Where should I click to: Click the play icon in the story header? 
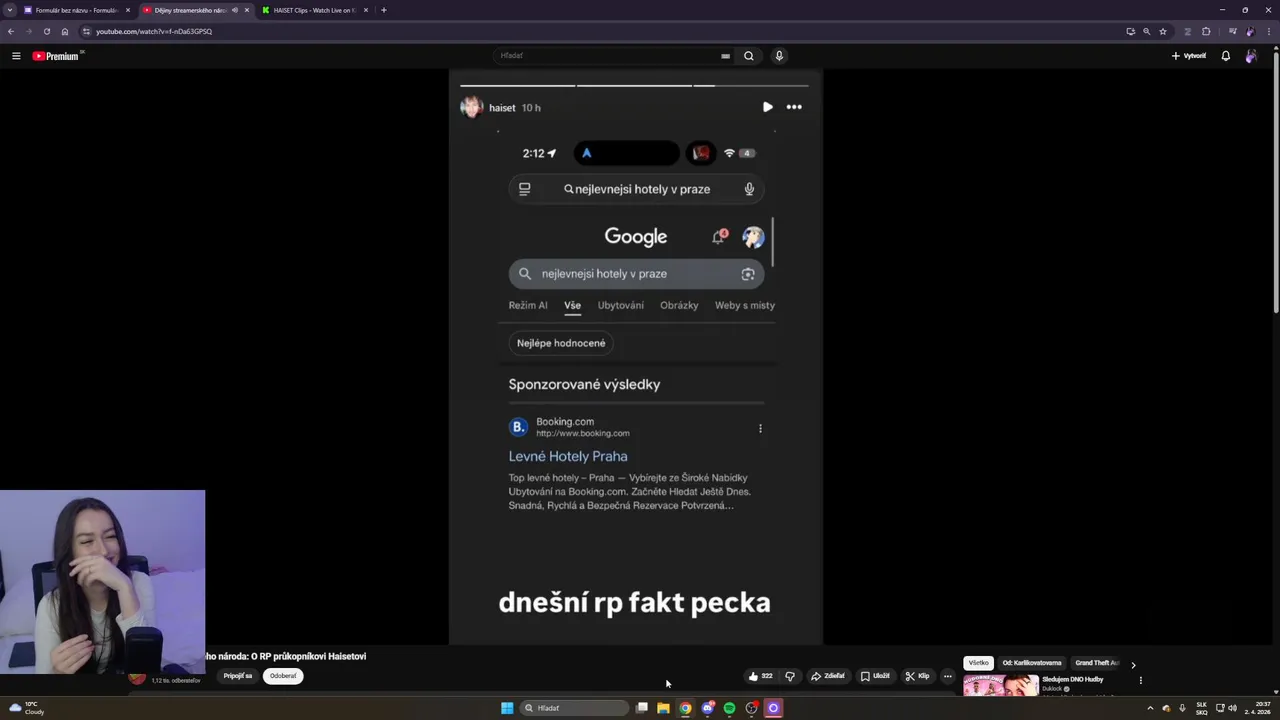767,107
